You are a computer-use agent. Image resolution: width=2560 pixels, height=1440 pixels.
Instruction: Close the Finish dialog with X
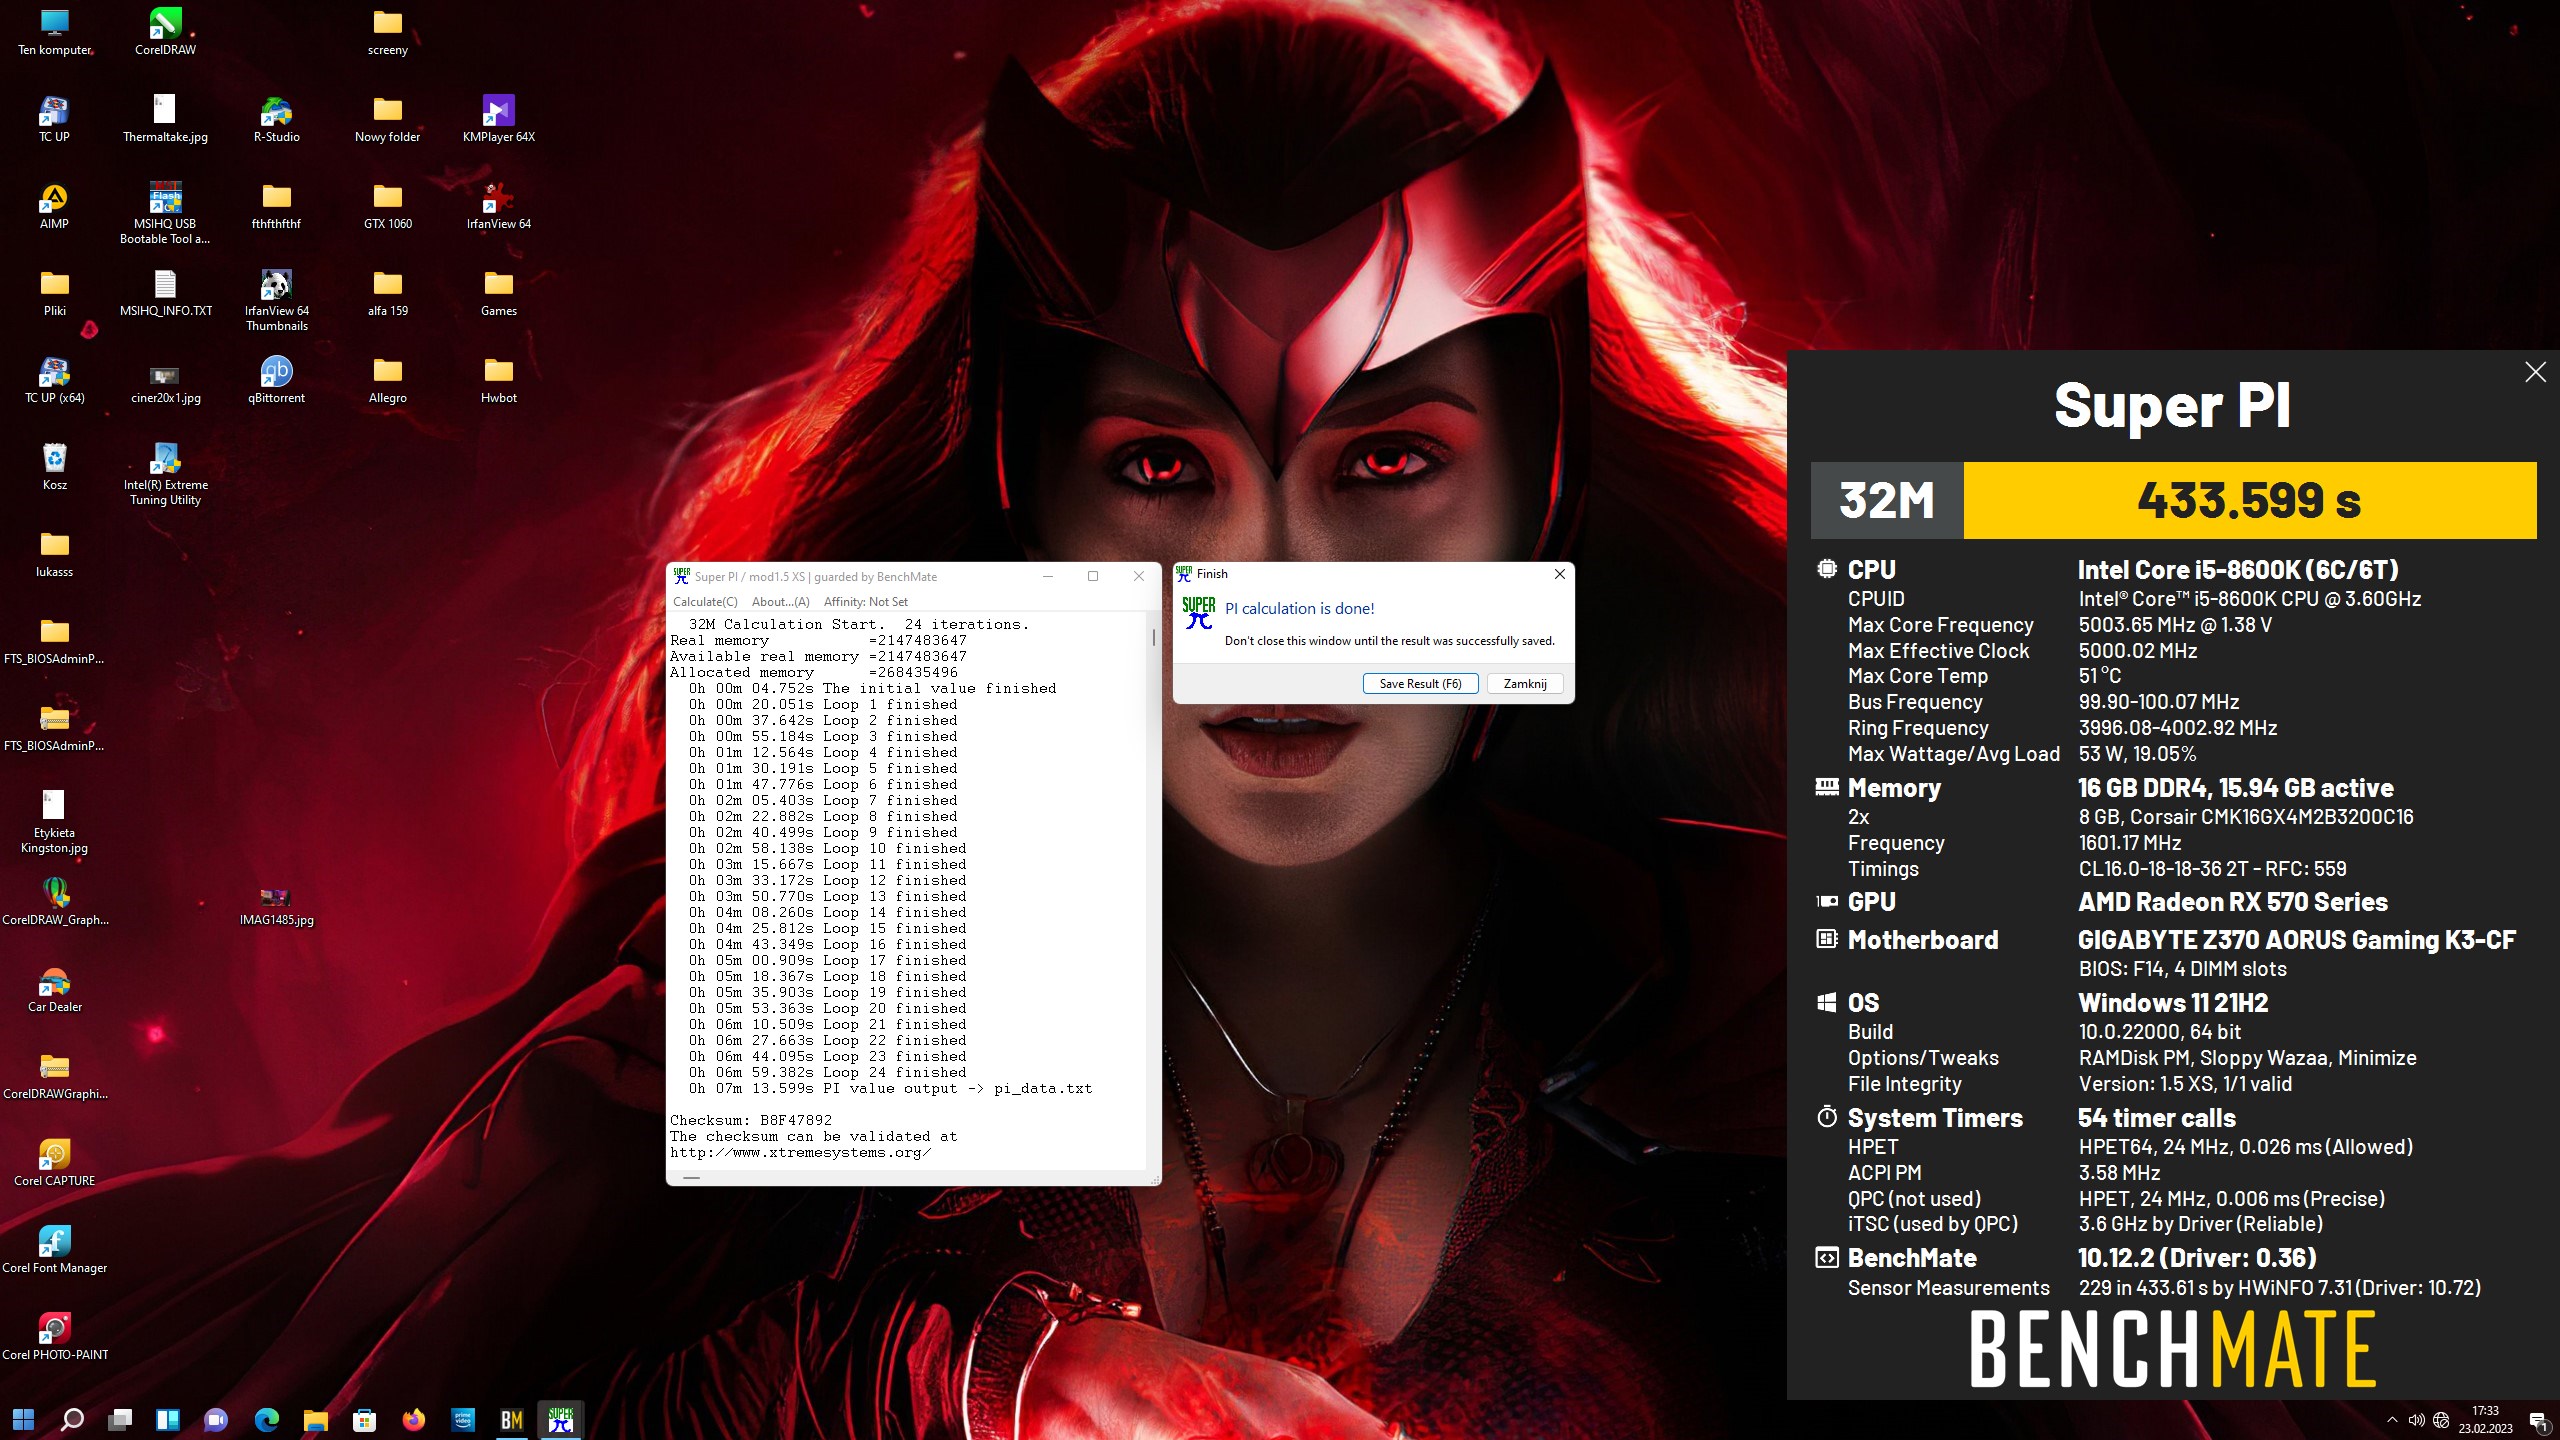[x=1559, y=574]
